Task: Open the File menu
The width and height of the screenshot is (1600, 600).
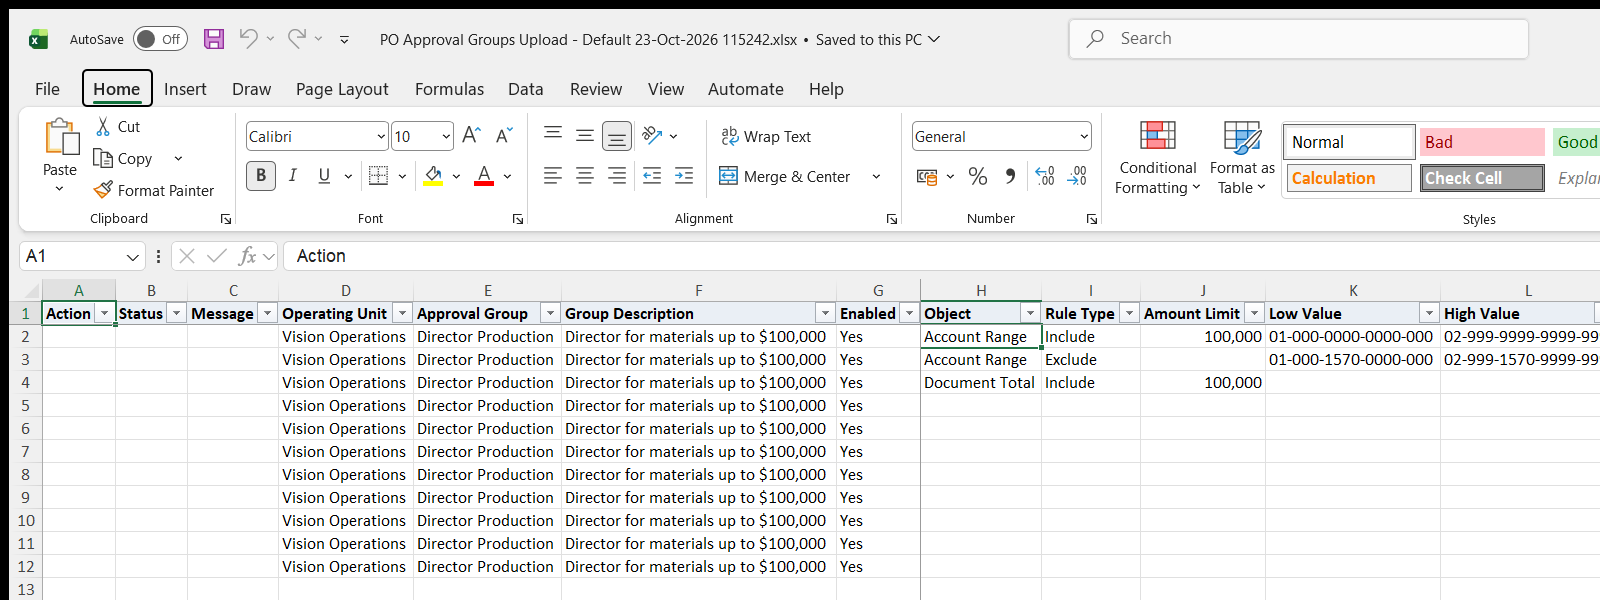Action: (x=47, y=89)
